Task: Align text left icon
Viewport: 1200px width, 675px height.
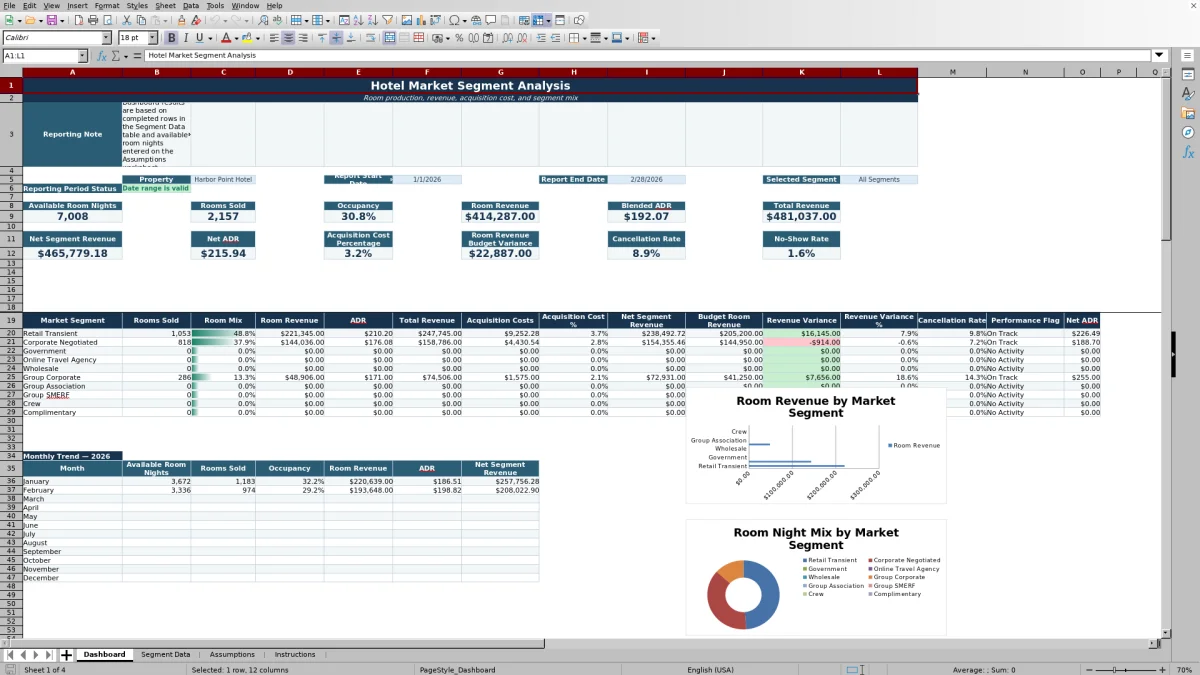Action: [274, 38]
